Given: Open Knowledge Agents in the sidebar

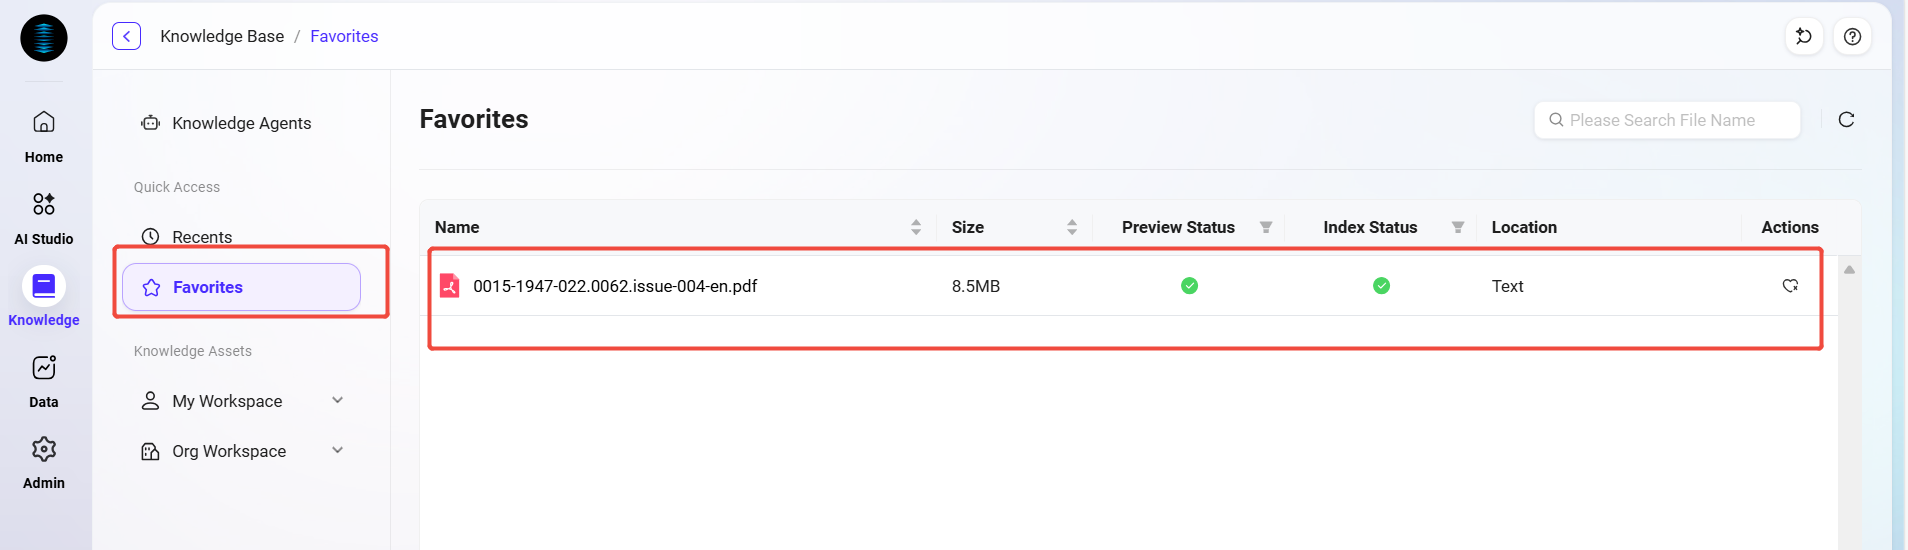Looking at the screenshot, I should coord(241,123).
